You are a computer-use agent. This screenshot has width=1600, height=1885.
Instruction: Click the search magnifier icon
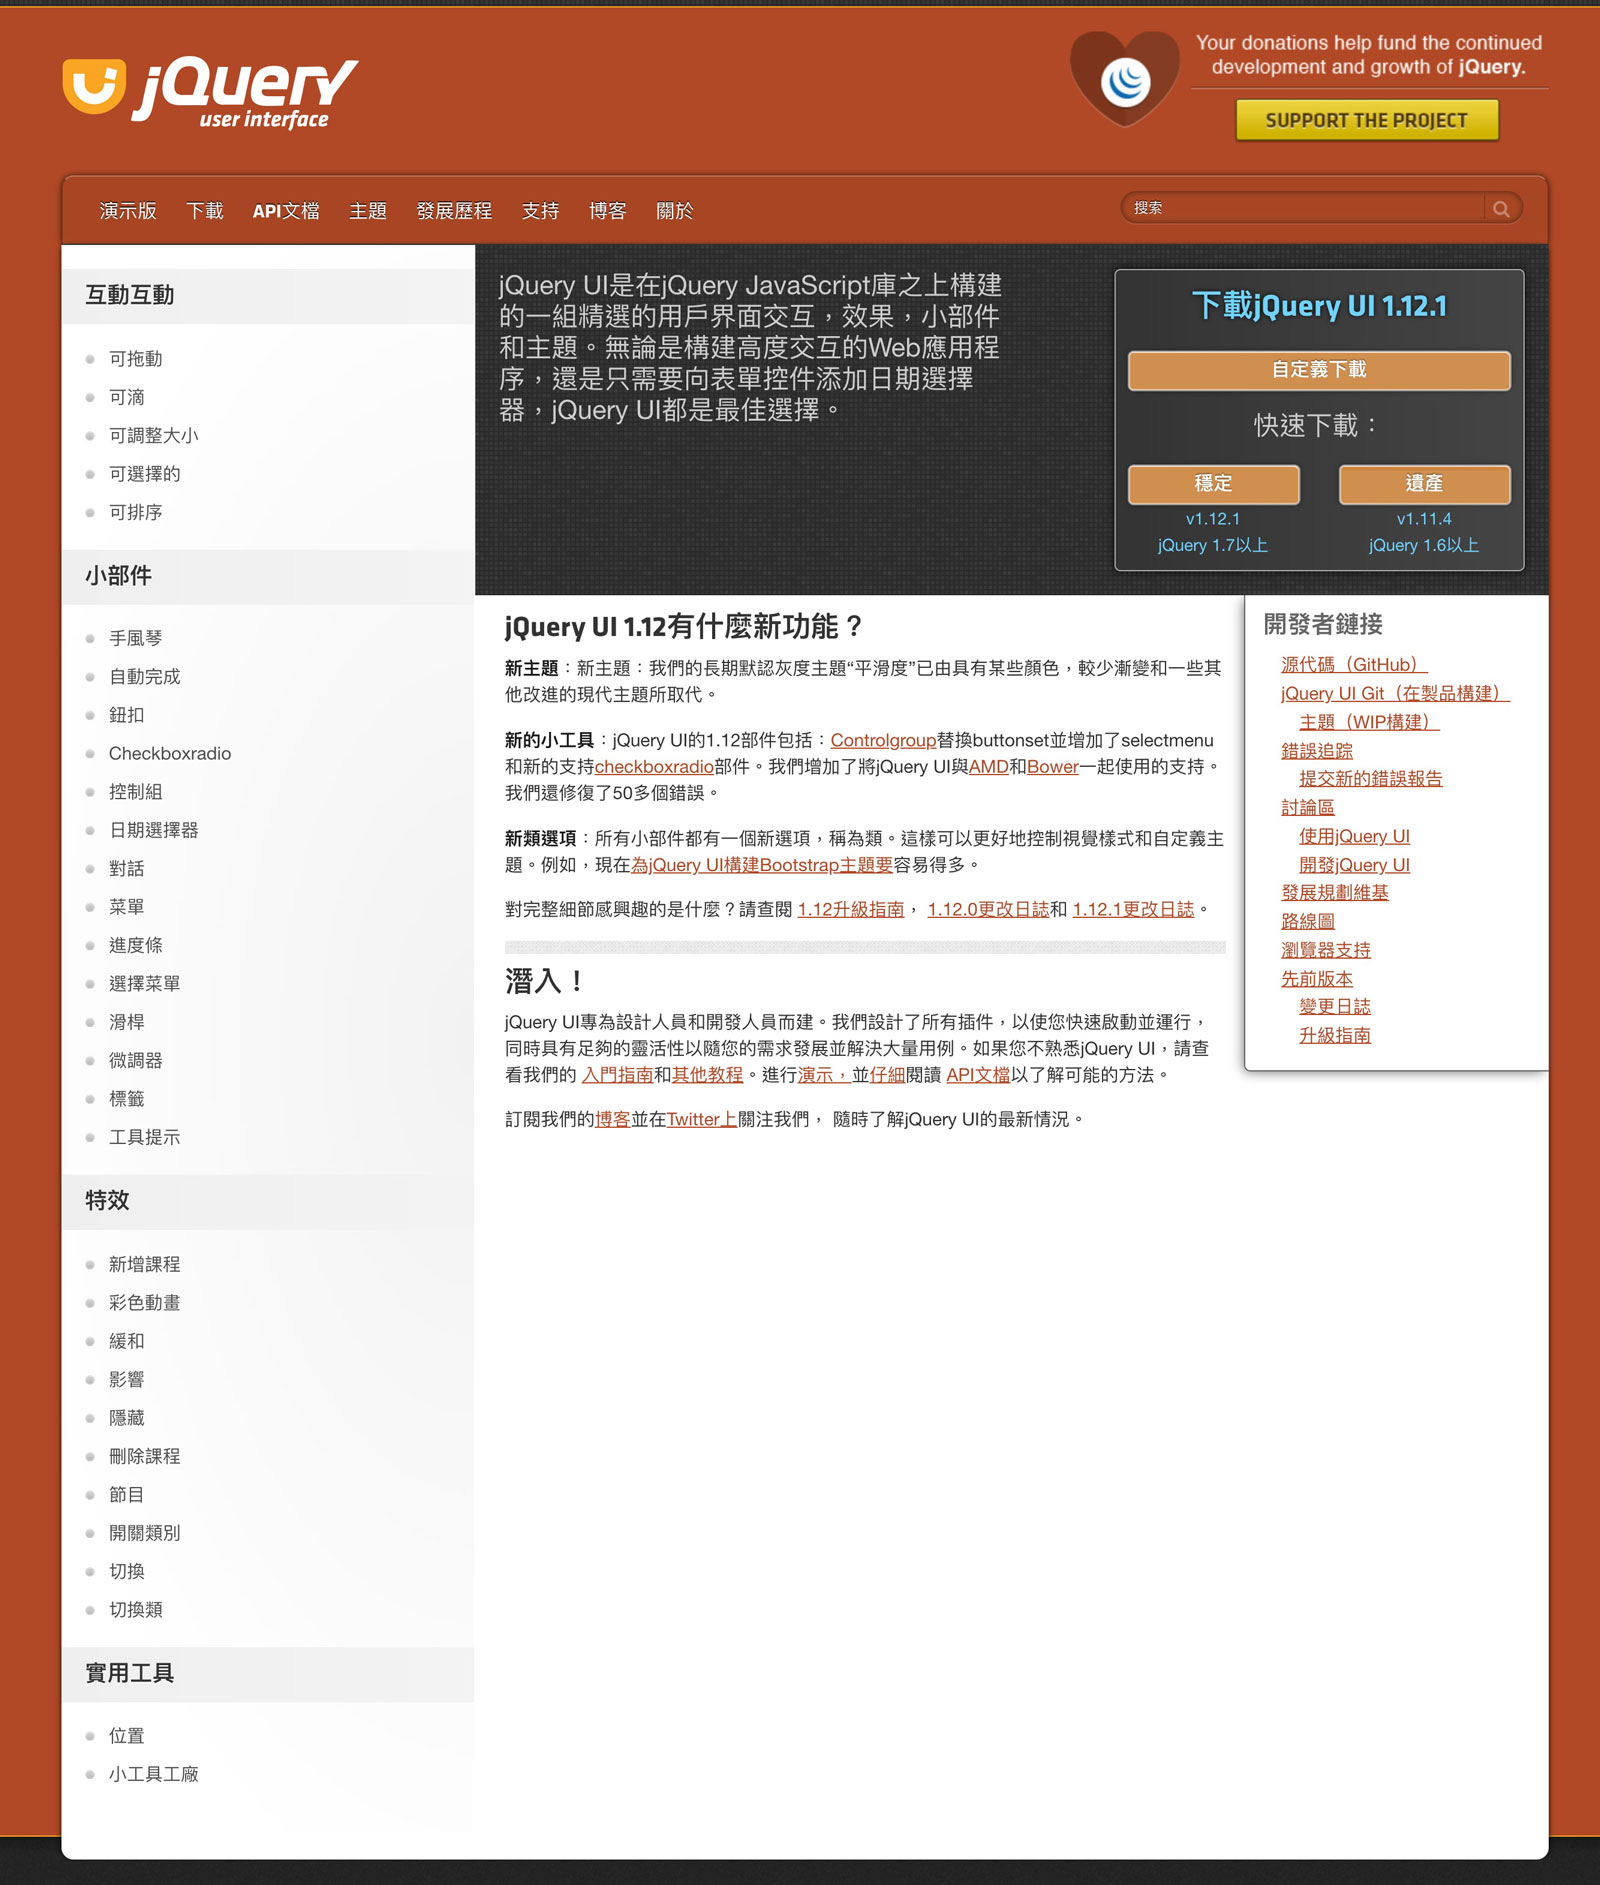pos(1501,209)
